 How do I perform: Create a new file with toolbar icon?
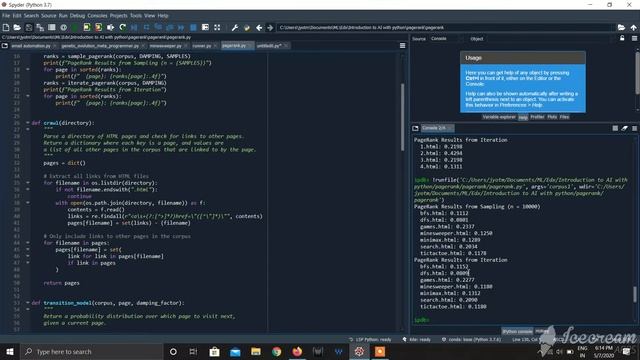coord(6,27)
